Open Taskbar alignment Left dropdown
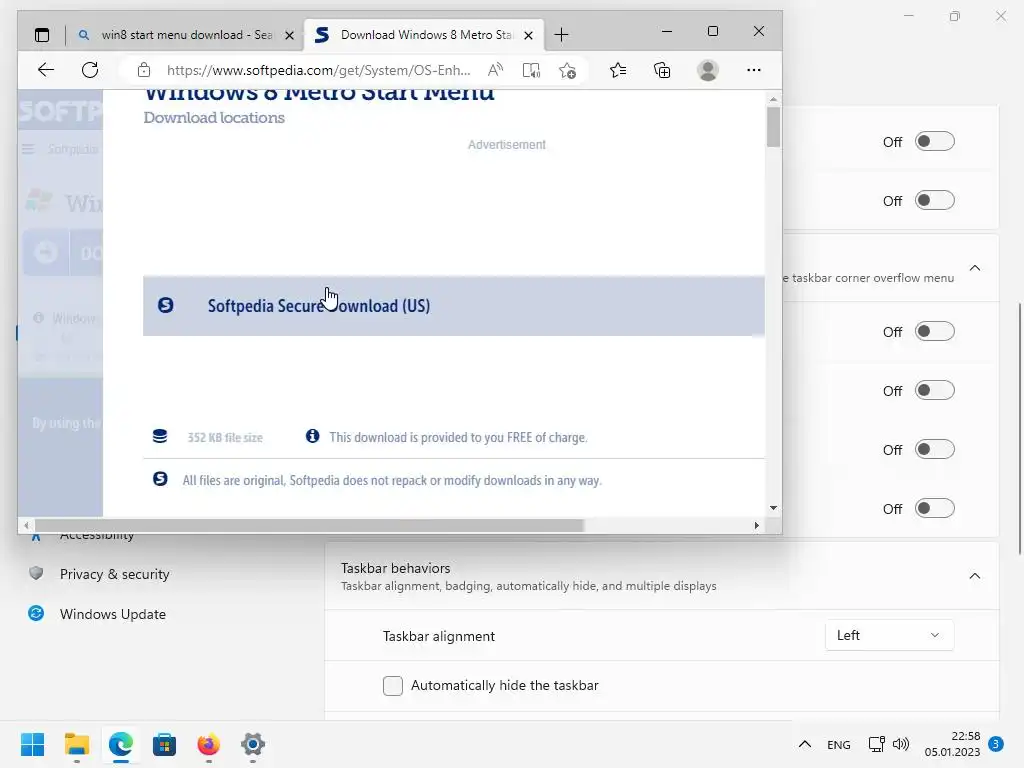Viewport: 1024px width, 768px height. click(x=889, y=635)
